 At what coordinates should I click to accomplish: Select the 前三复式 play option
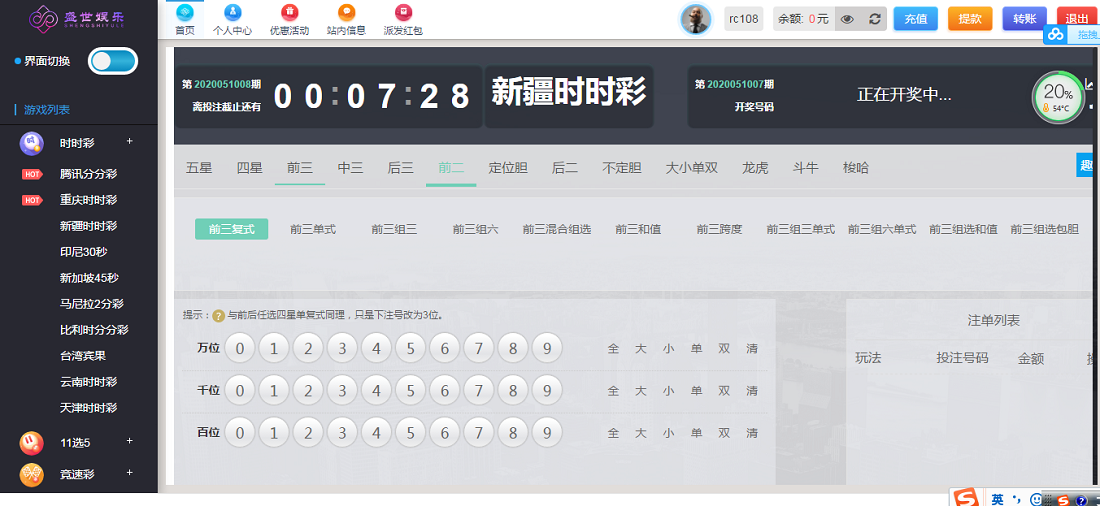tap(231, 229)
